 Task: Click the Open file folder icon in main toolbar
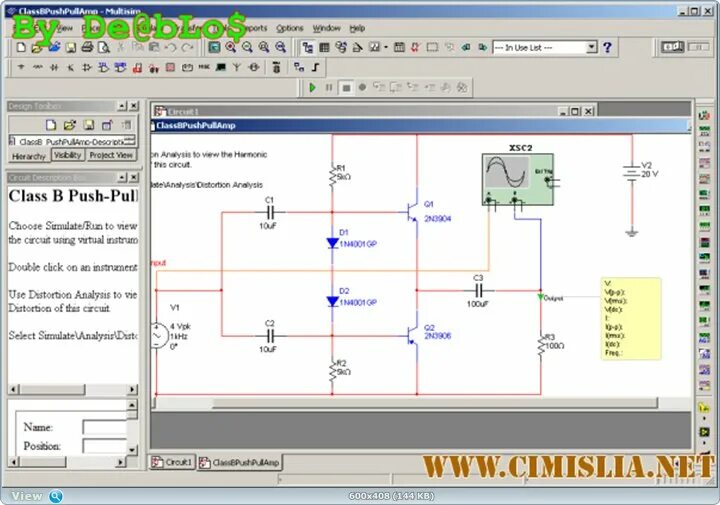[x=37, y=47]
